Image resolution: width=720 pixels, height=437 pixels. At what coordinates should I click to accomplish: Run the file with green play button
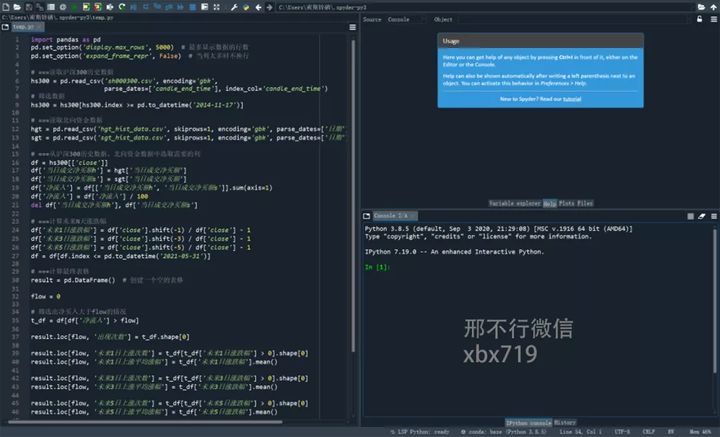pos(74,7)
